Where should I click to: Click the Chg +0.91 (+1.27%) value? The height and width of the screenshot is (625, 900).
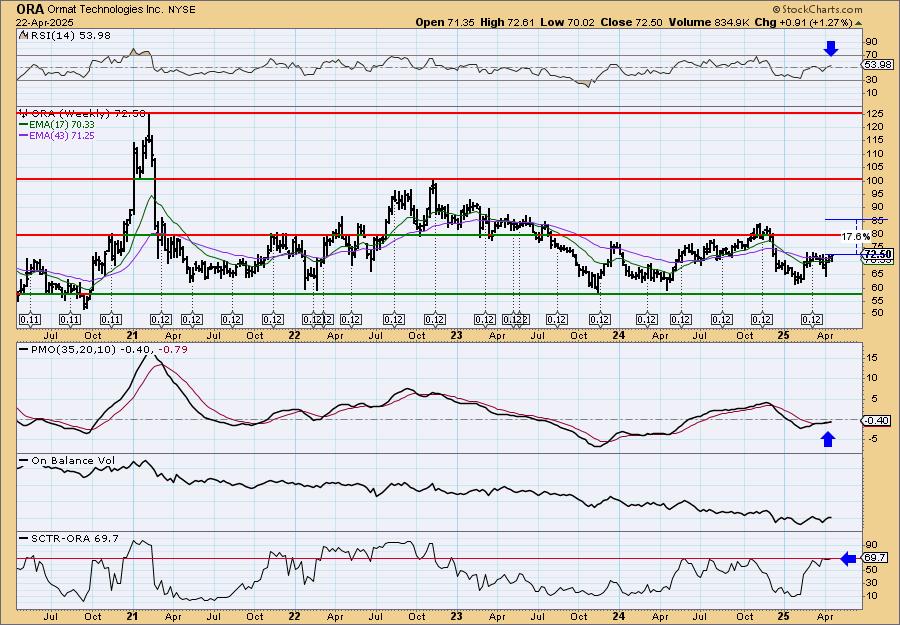(804, 22)
